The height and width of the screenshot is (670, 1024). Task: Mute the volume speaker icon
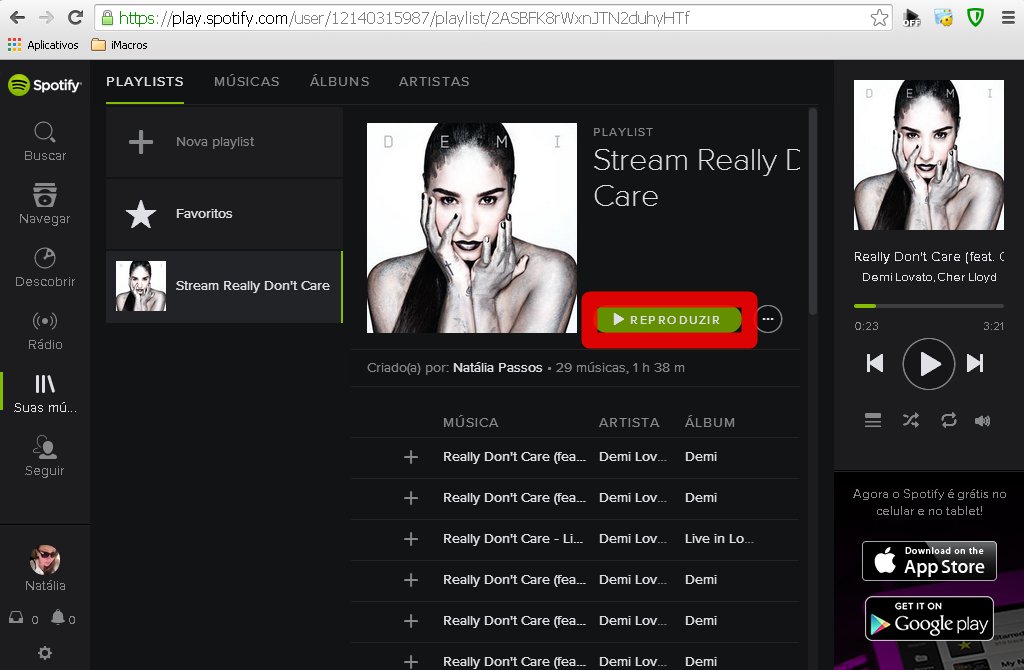coord(983,421)
